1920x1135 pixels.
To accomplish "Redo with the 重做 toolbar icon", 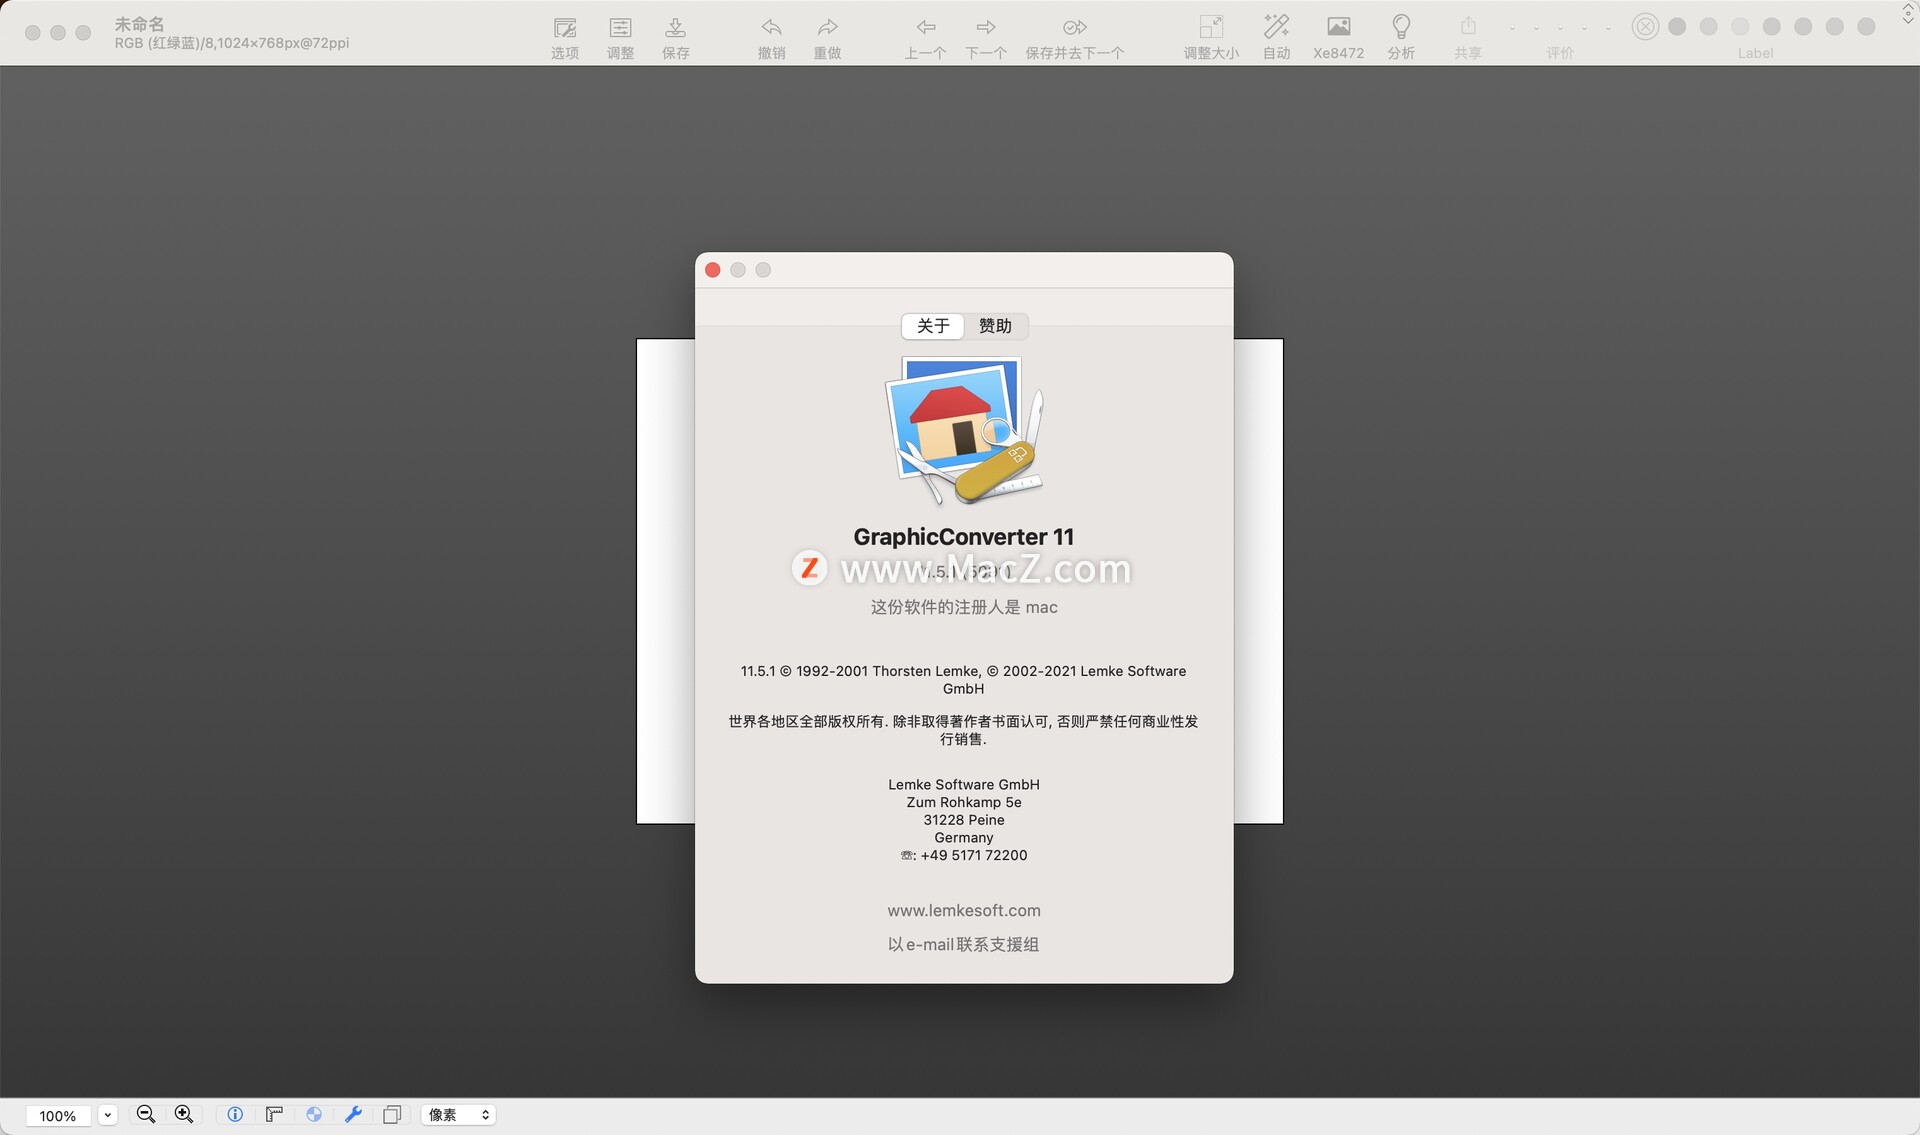I will click(x=827, y=28).
